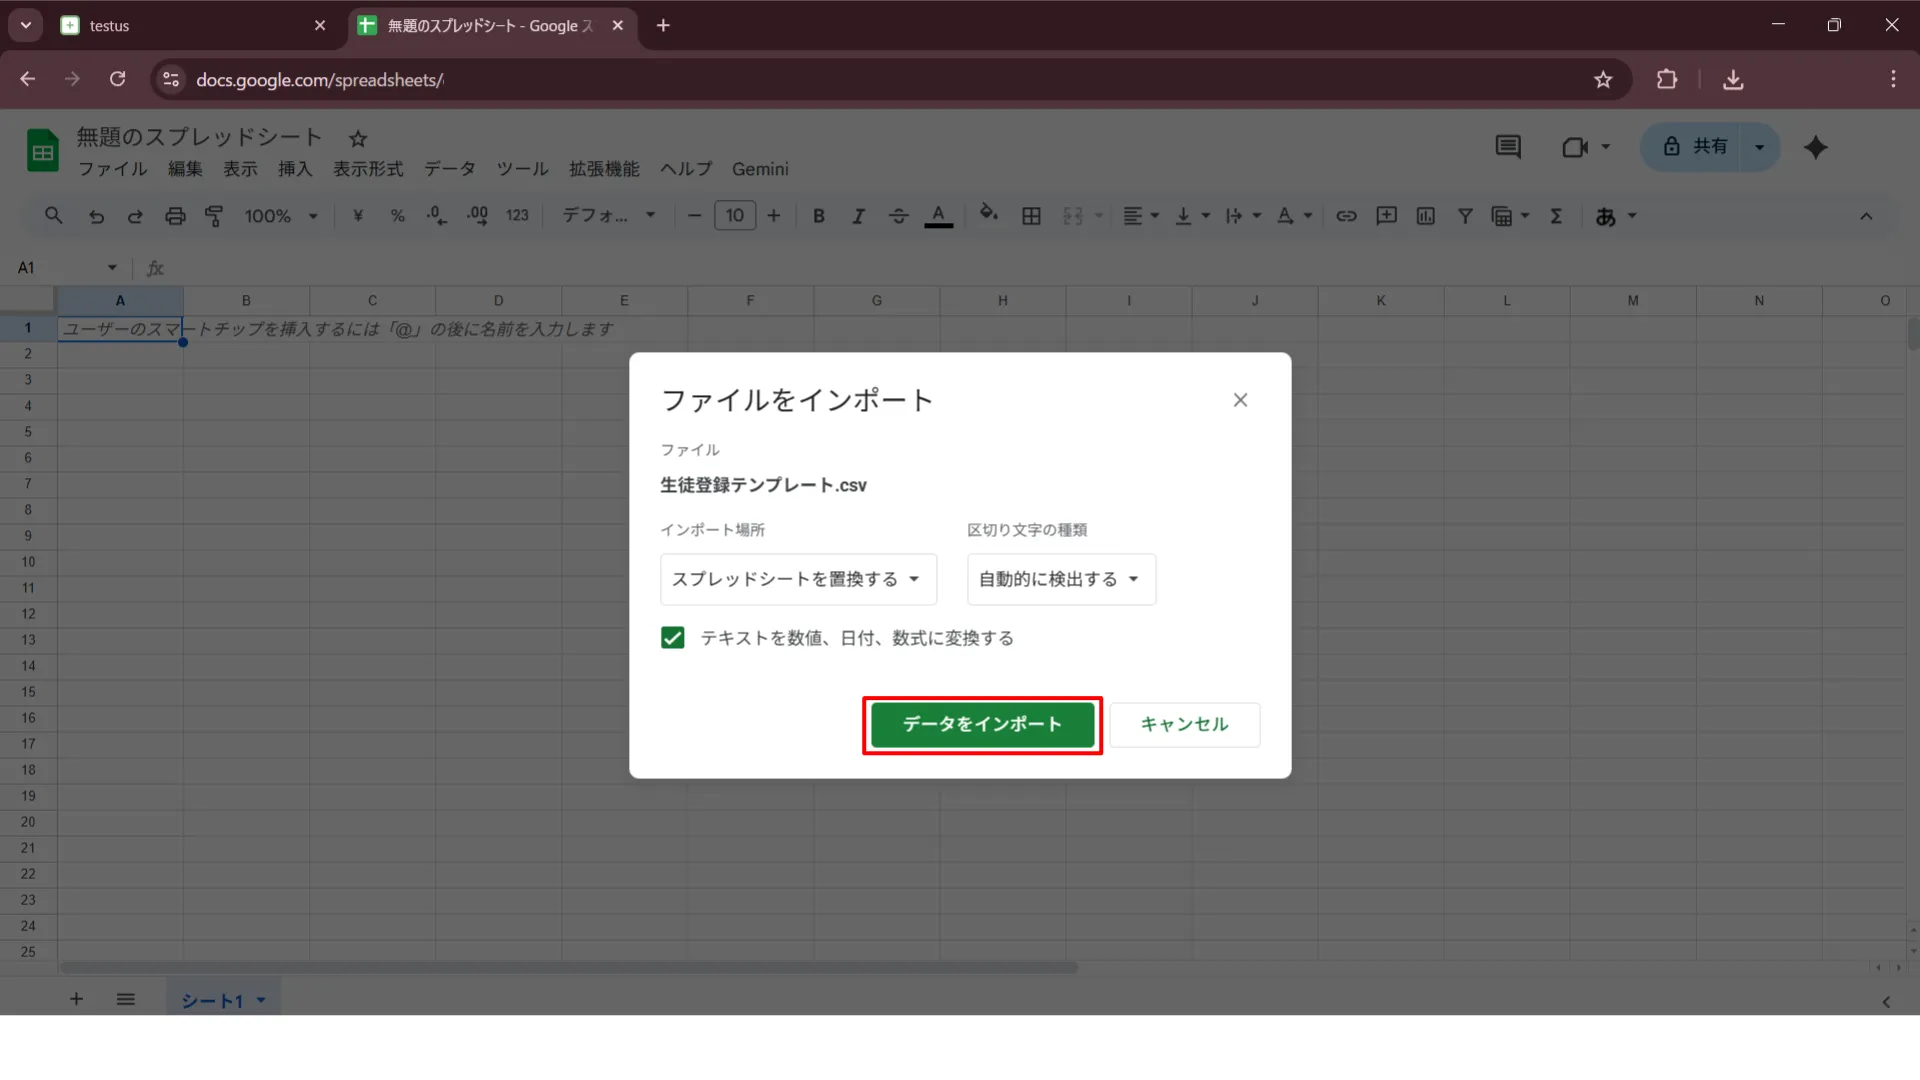The width and height of the screenshot is (1920, 1080).
Task: Open filter views dropdown
Action: point(1510,216)
